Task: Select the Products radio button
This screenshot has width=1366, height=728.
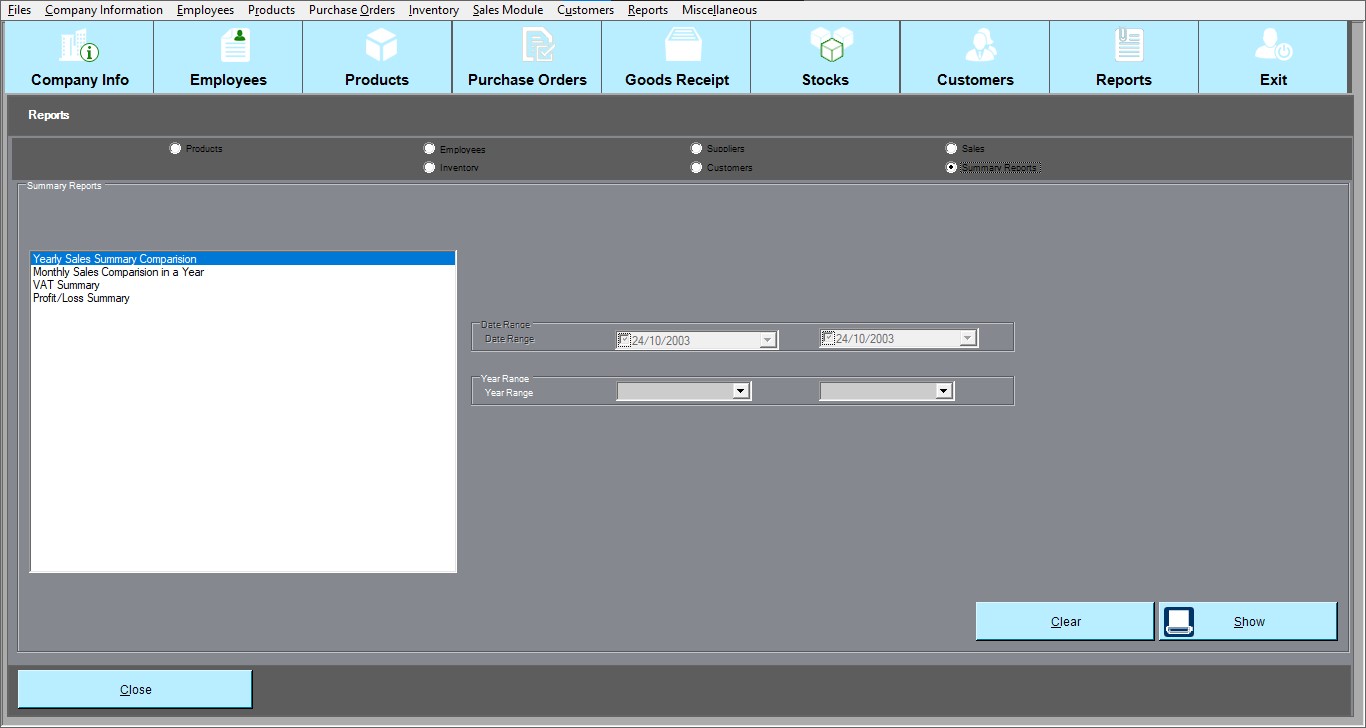Action: (176, 149)
